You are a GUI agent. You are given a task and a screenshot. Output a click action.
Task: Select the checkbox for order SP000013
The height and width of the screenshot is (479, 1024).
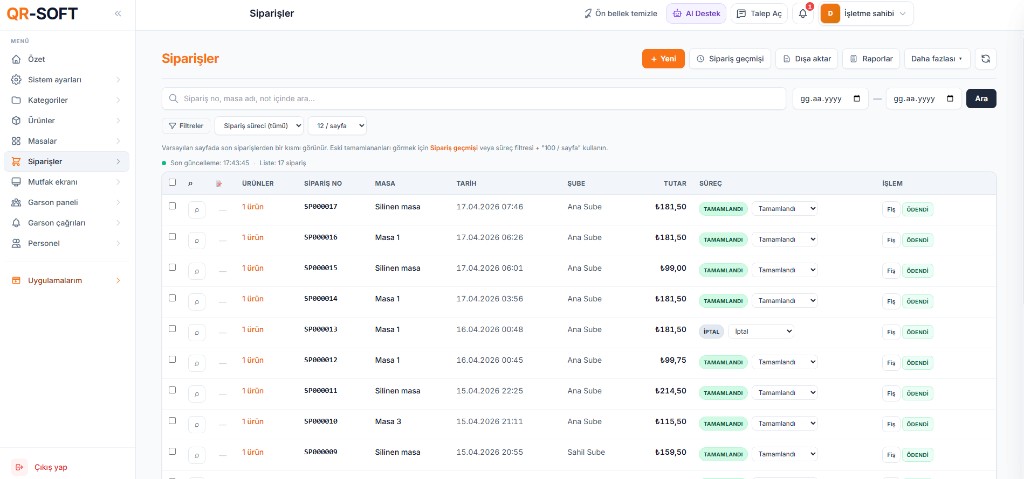(x=172, y=328)
